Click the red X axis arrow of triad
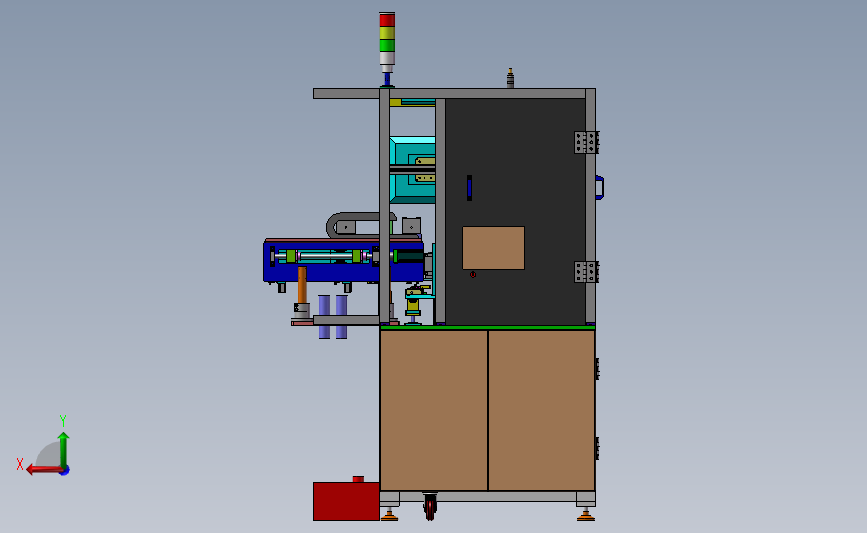Viewport: 867px width, 533px height. (x=43, y=470)
